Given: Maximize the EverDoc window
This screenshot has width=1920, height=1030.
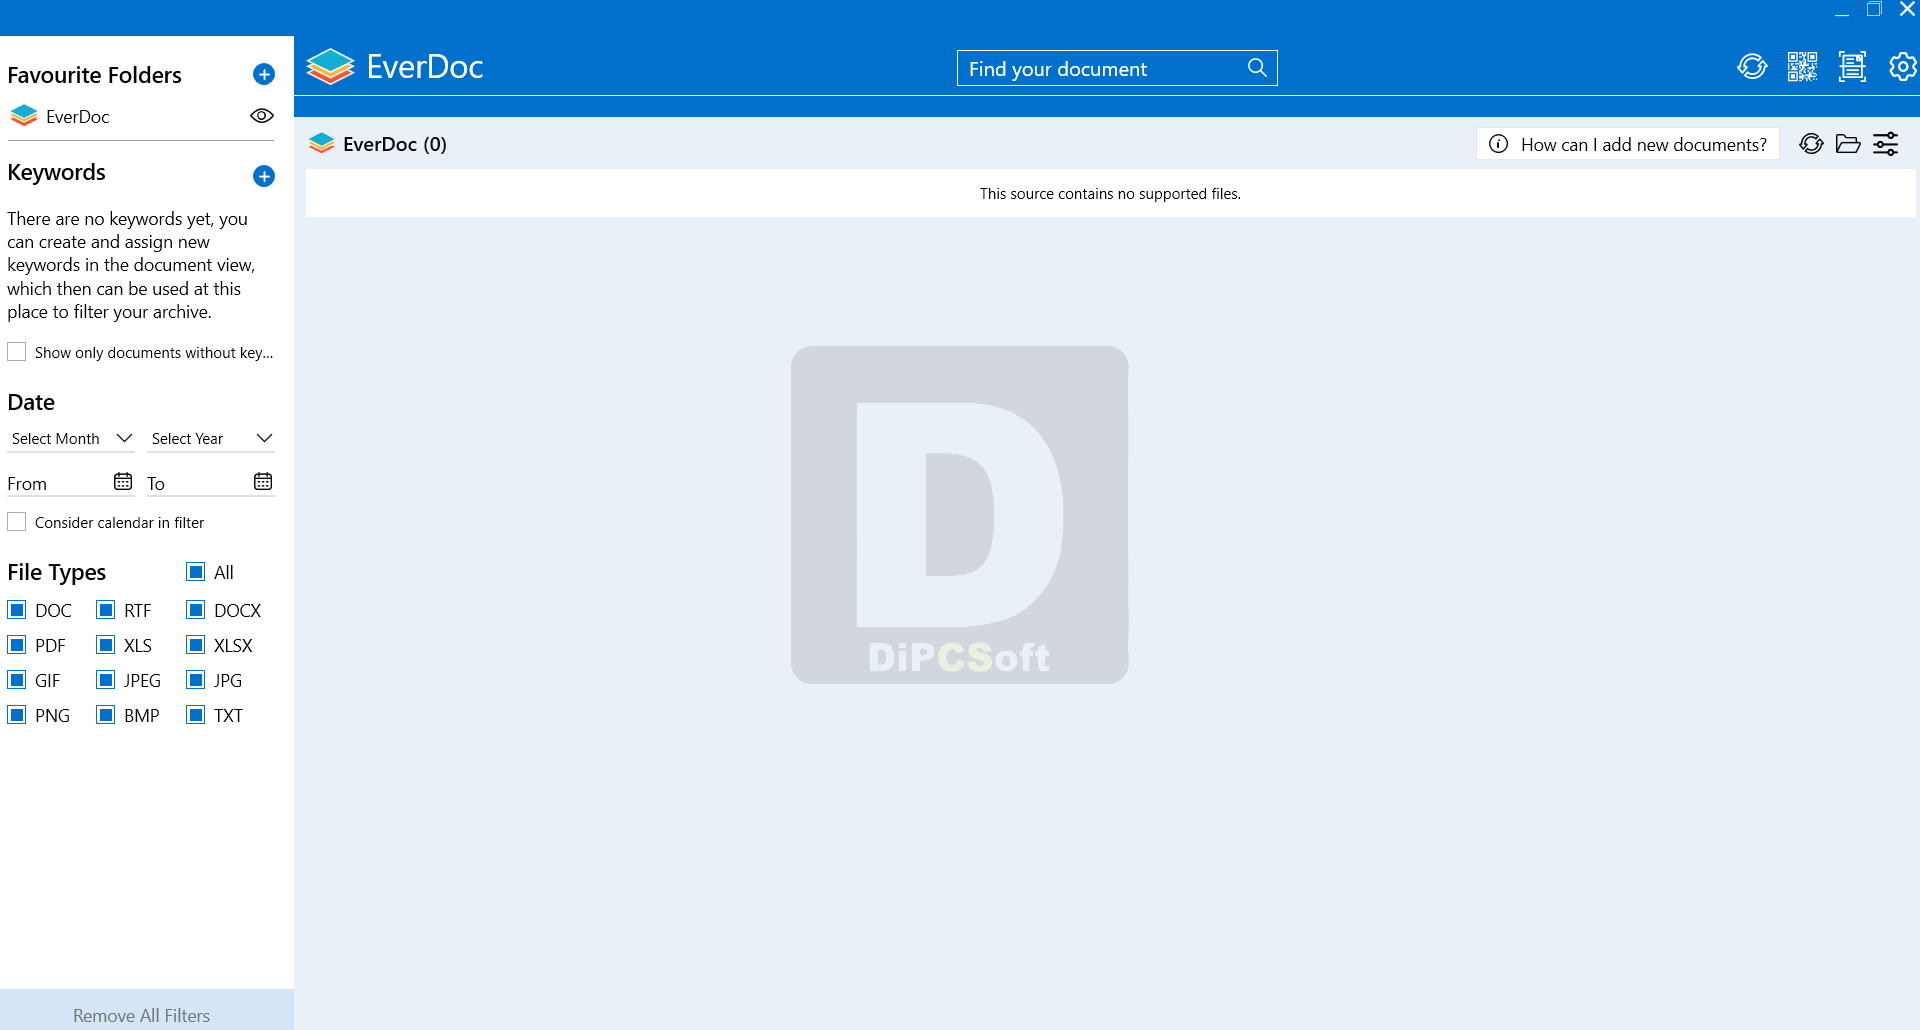Looking at the screenshot, I should click(x=1875, y=10).
